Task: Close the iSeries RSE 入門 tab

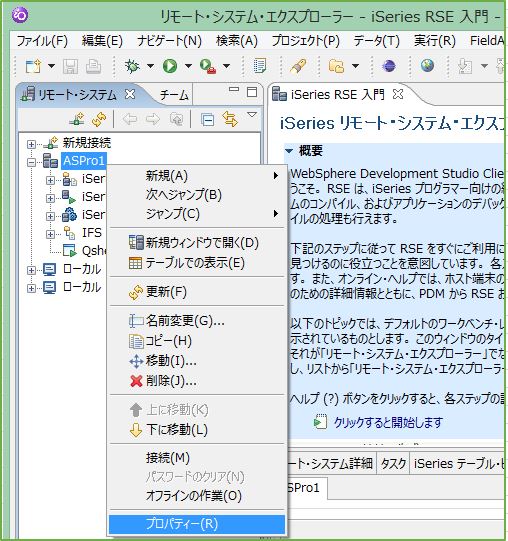Action: [x=398, y=94]
